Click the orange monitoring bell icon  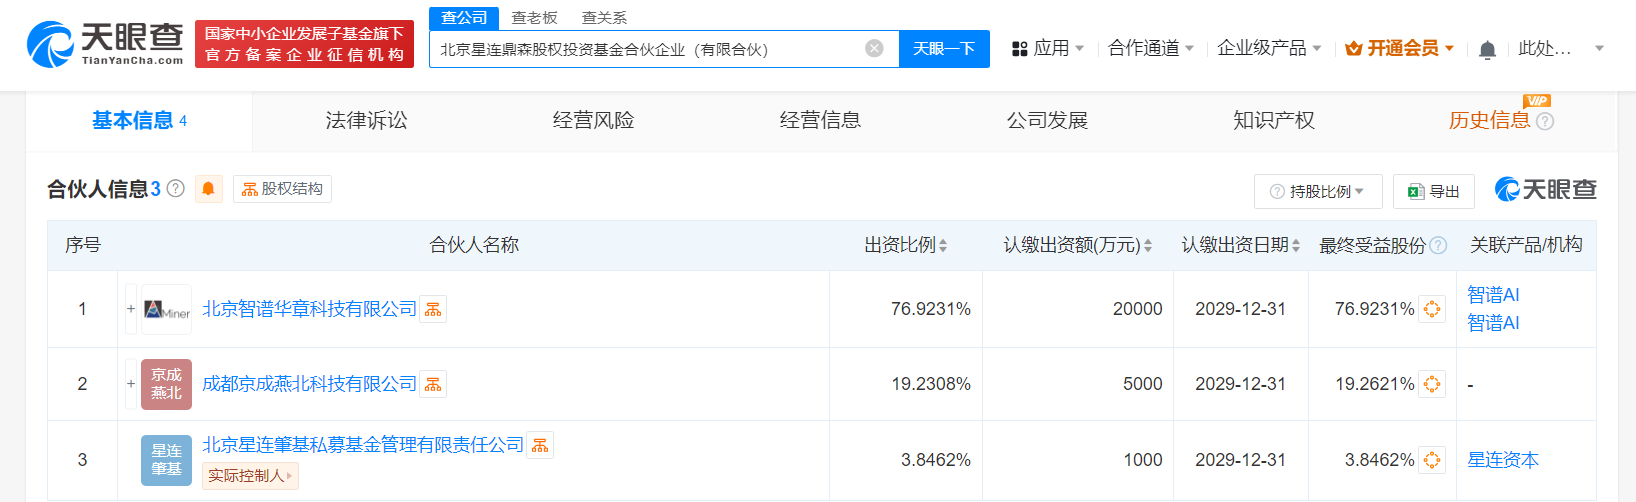click(209, 188)
